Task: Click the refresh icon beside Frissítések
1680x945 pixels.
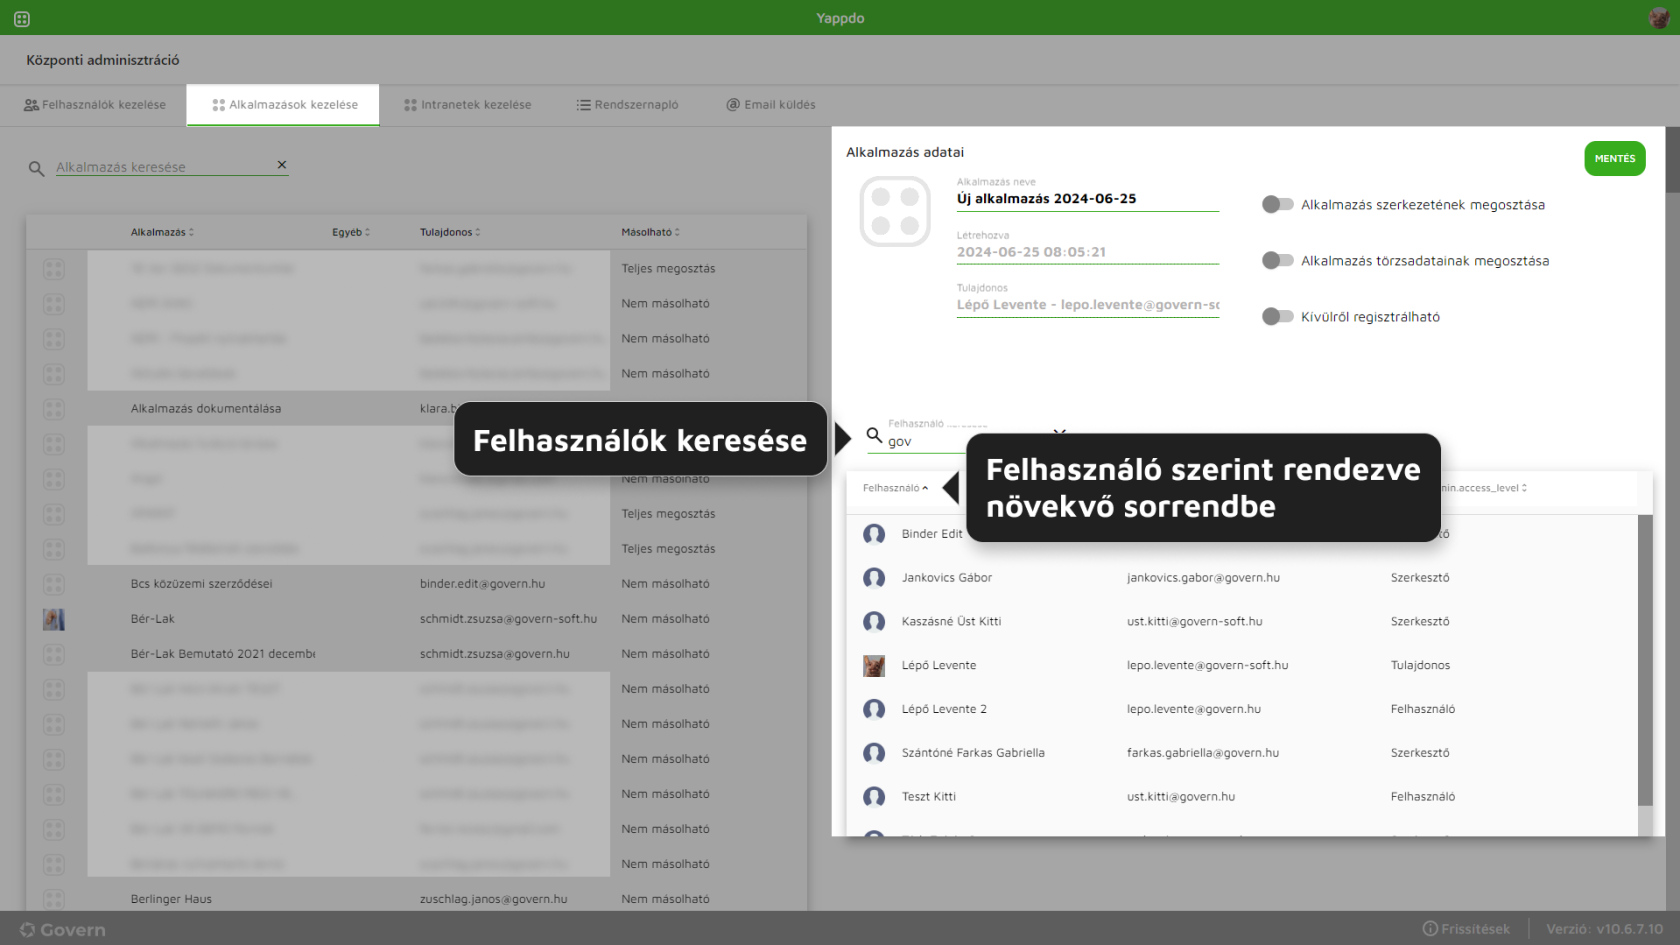Action: [1430, 928]
